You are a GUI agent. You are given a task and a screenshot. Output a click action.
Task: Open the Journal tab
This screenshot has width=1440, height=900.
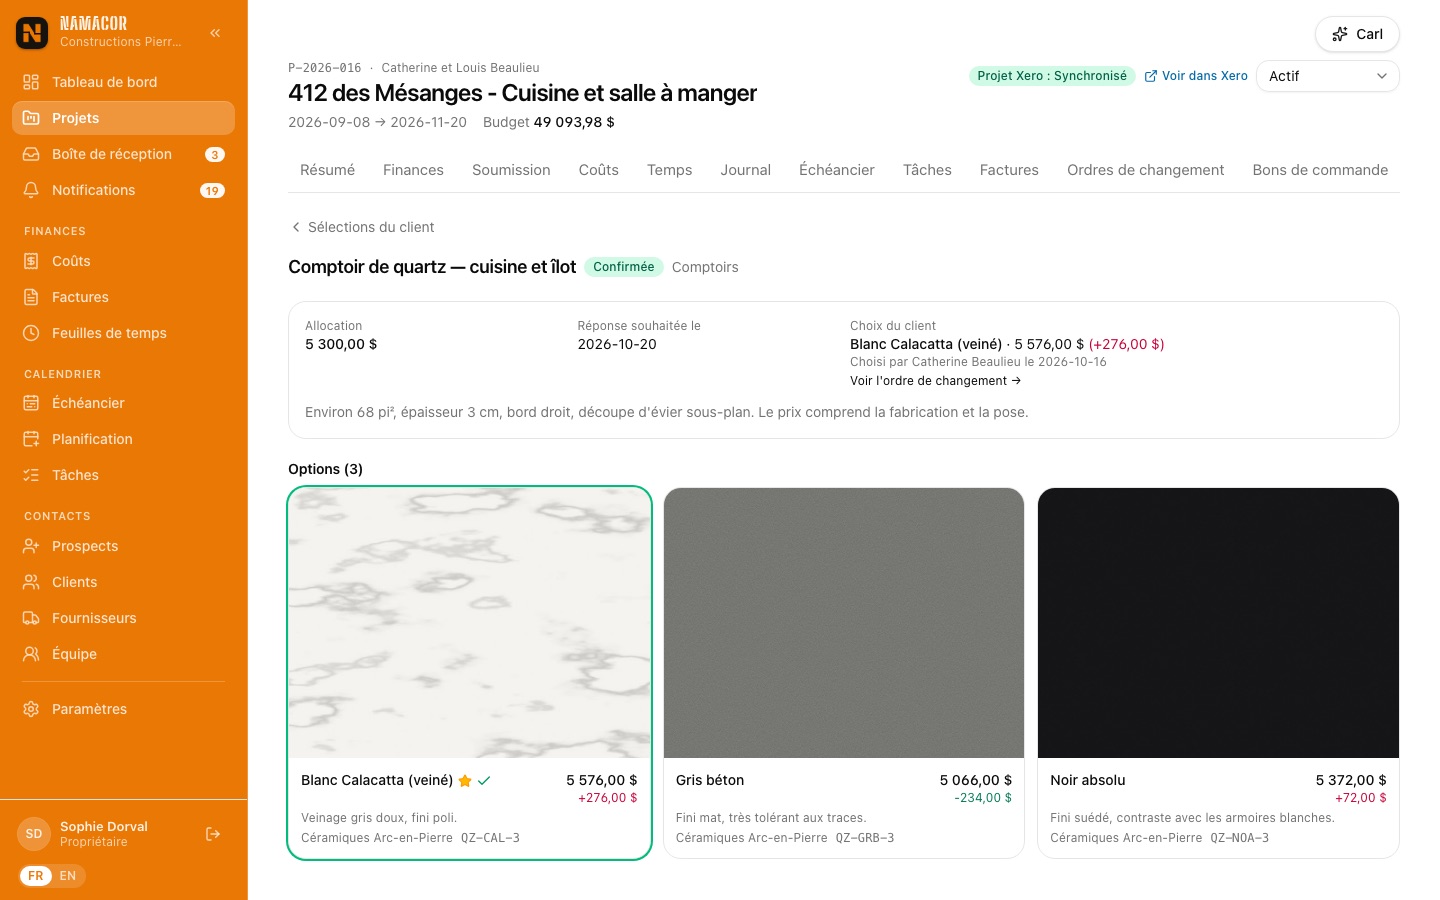(745, 170)
